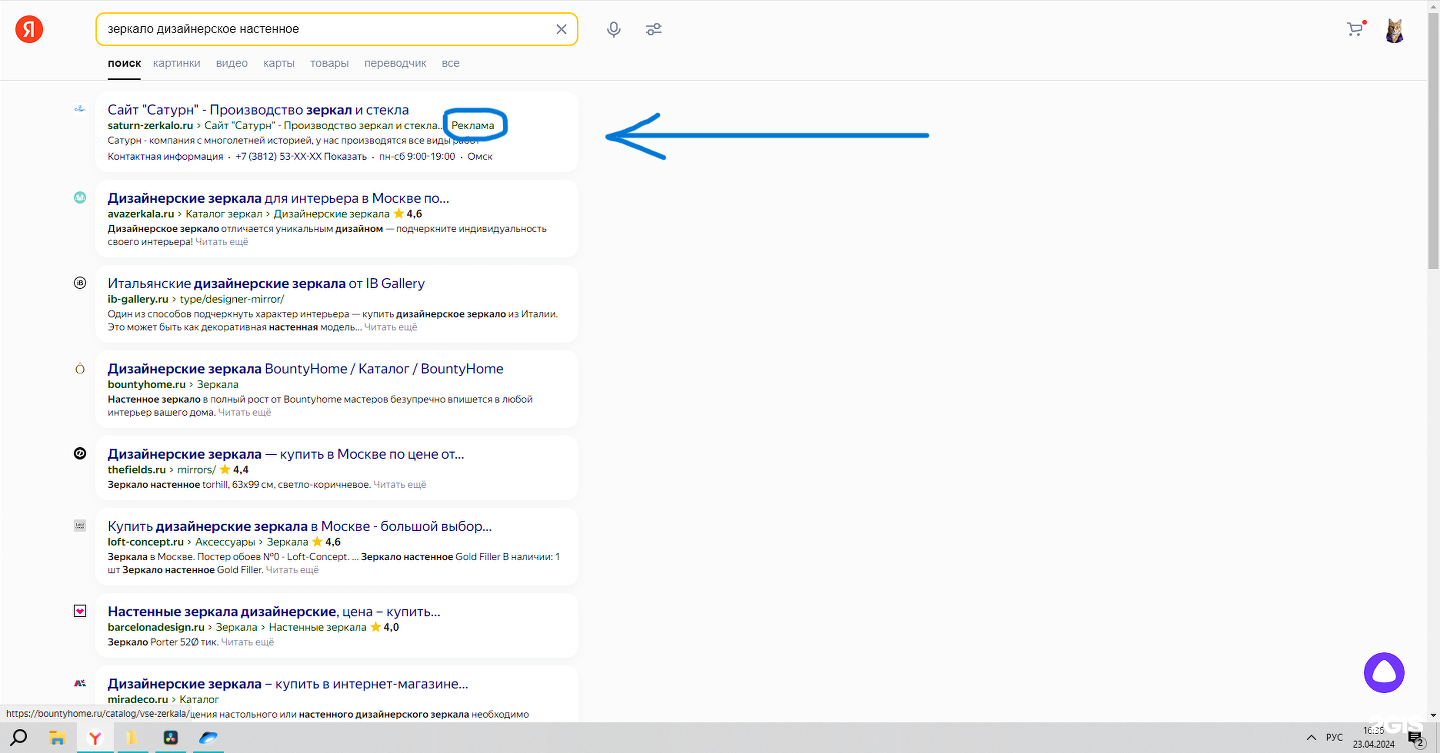Click the thefields.ru favicon
This screenshot has height=753, width=1440.
tap(80, 454)
